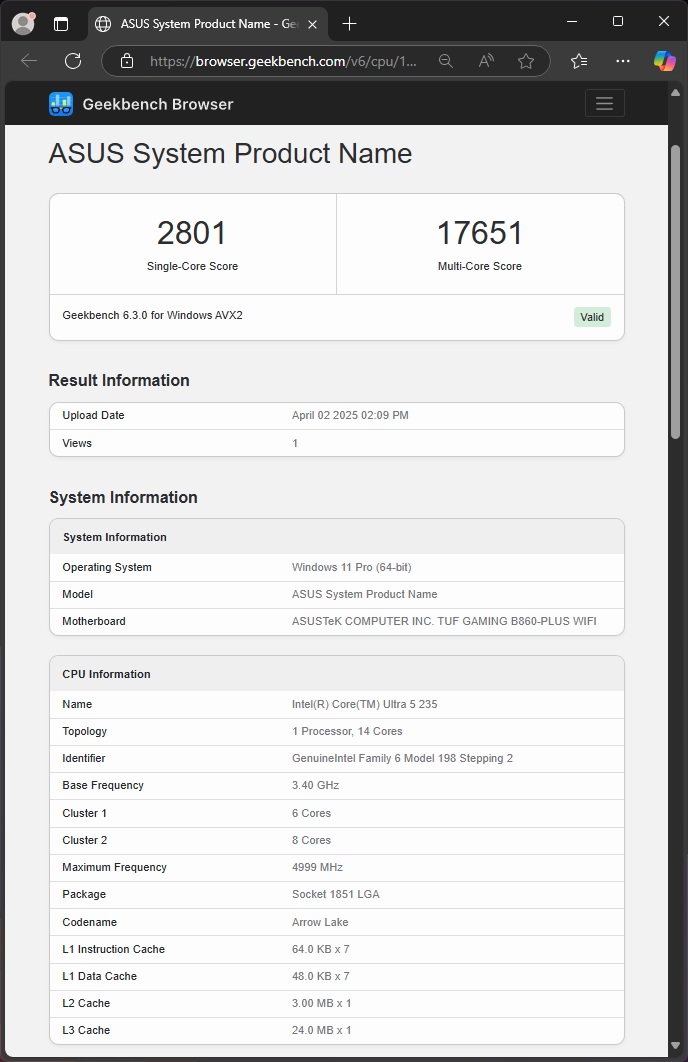Click the upload date April 02 2025 02:09 PM
This screenshot has height=1062, width=688.
(x=350, y=415)
